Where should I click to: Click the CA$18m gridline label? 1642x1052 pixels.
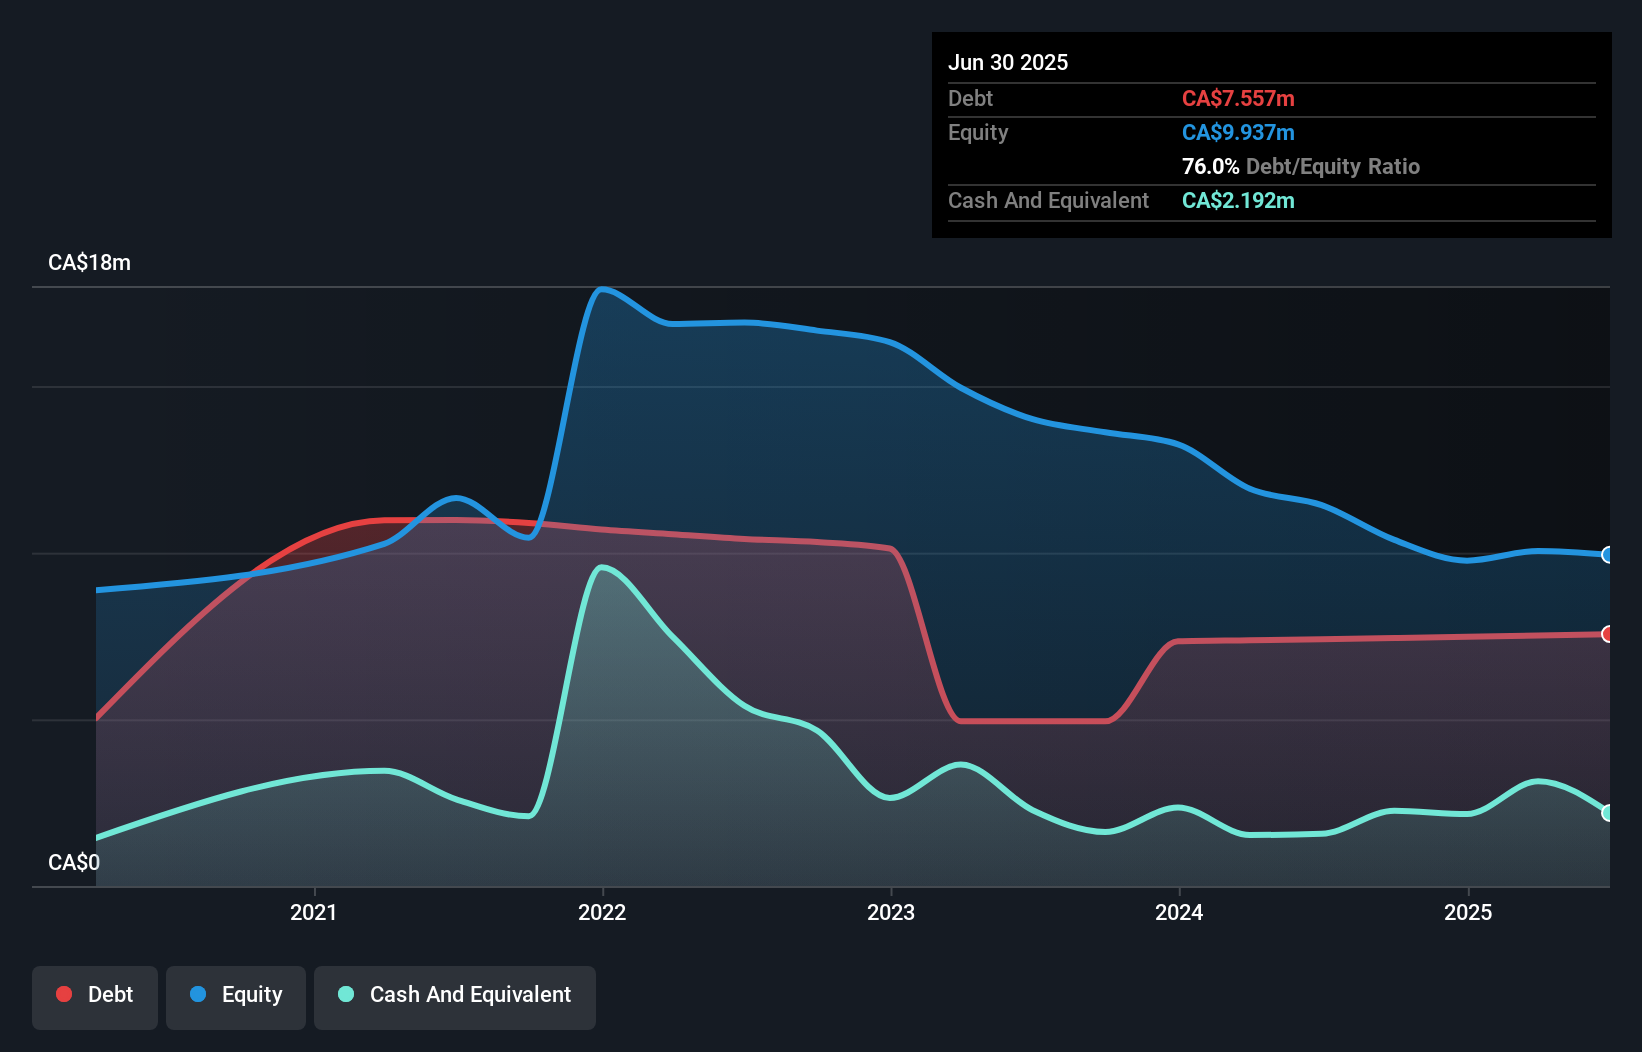(89, 262)
